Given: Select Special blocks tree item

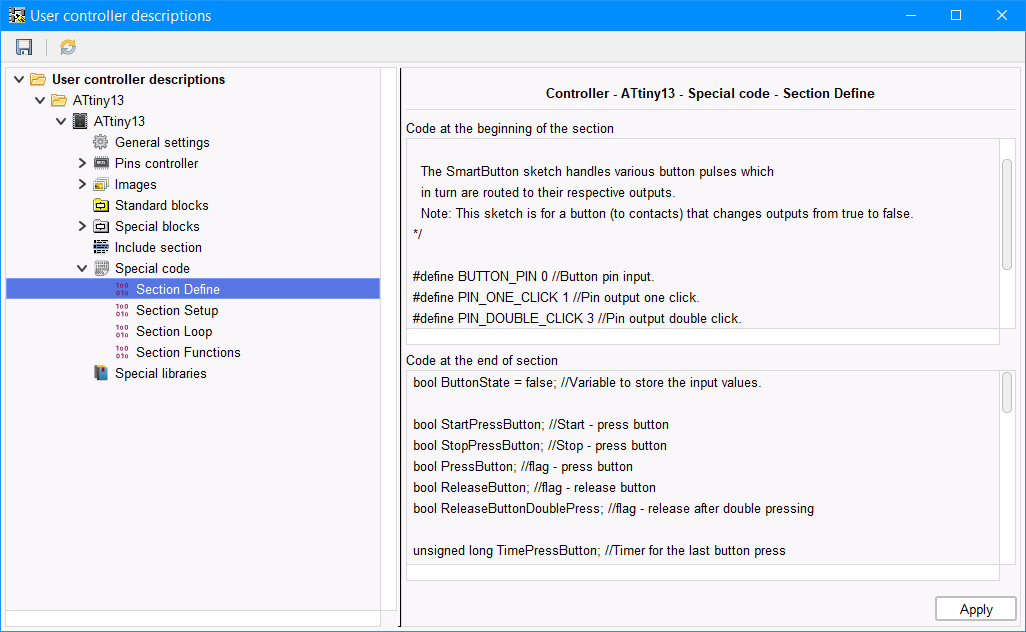Looking at the screenshot, I should tap(157, 226).
